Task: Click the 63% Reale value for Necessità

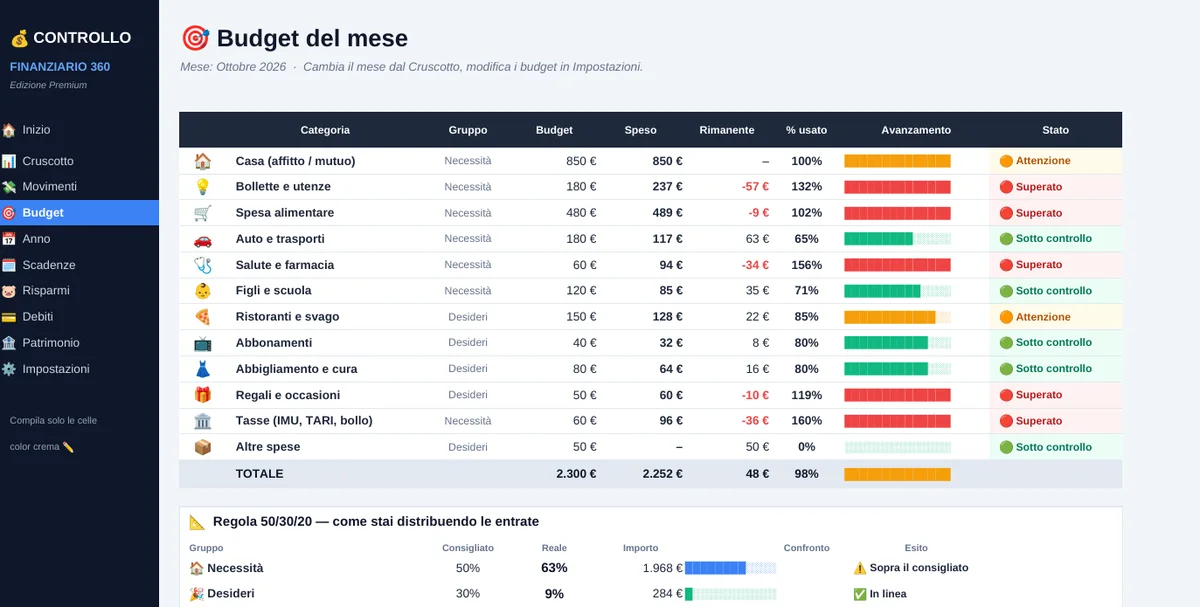Action: point(554,568)
